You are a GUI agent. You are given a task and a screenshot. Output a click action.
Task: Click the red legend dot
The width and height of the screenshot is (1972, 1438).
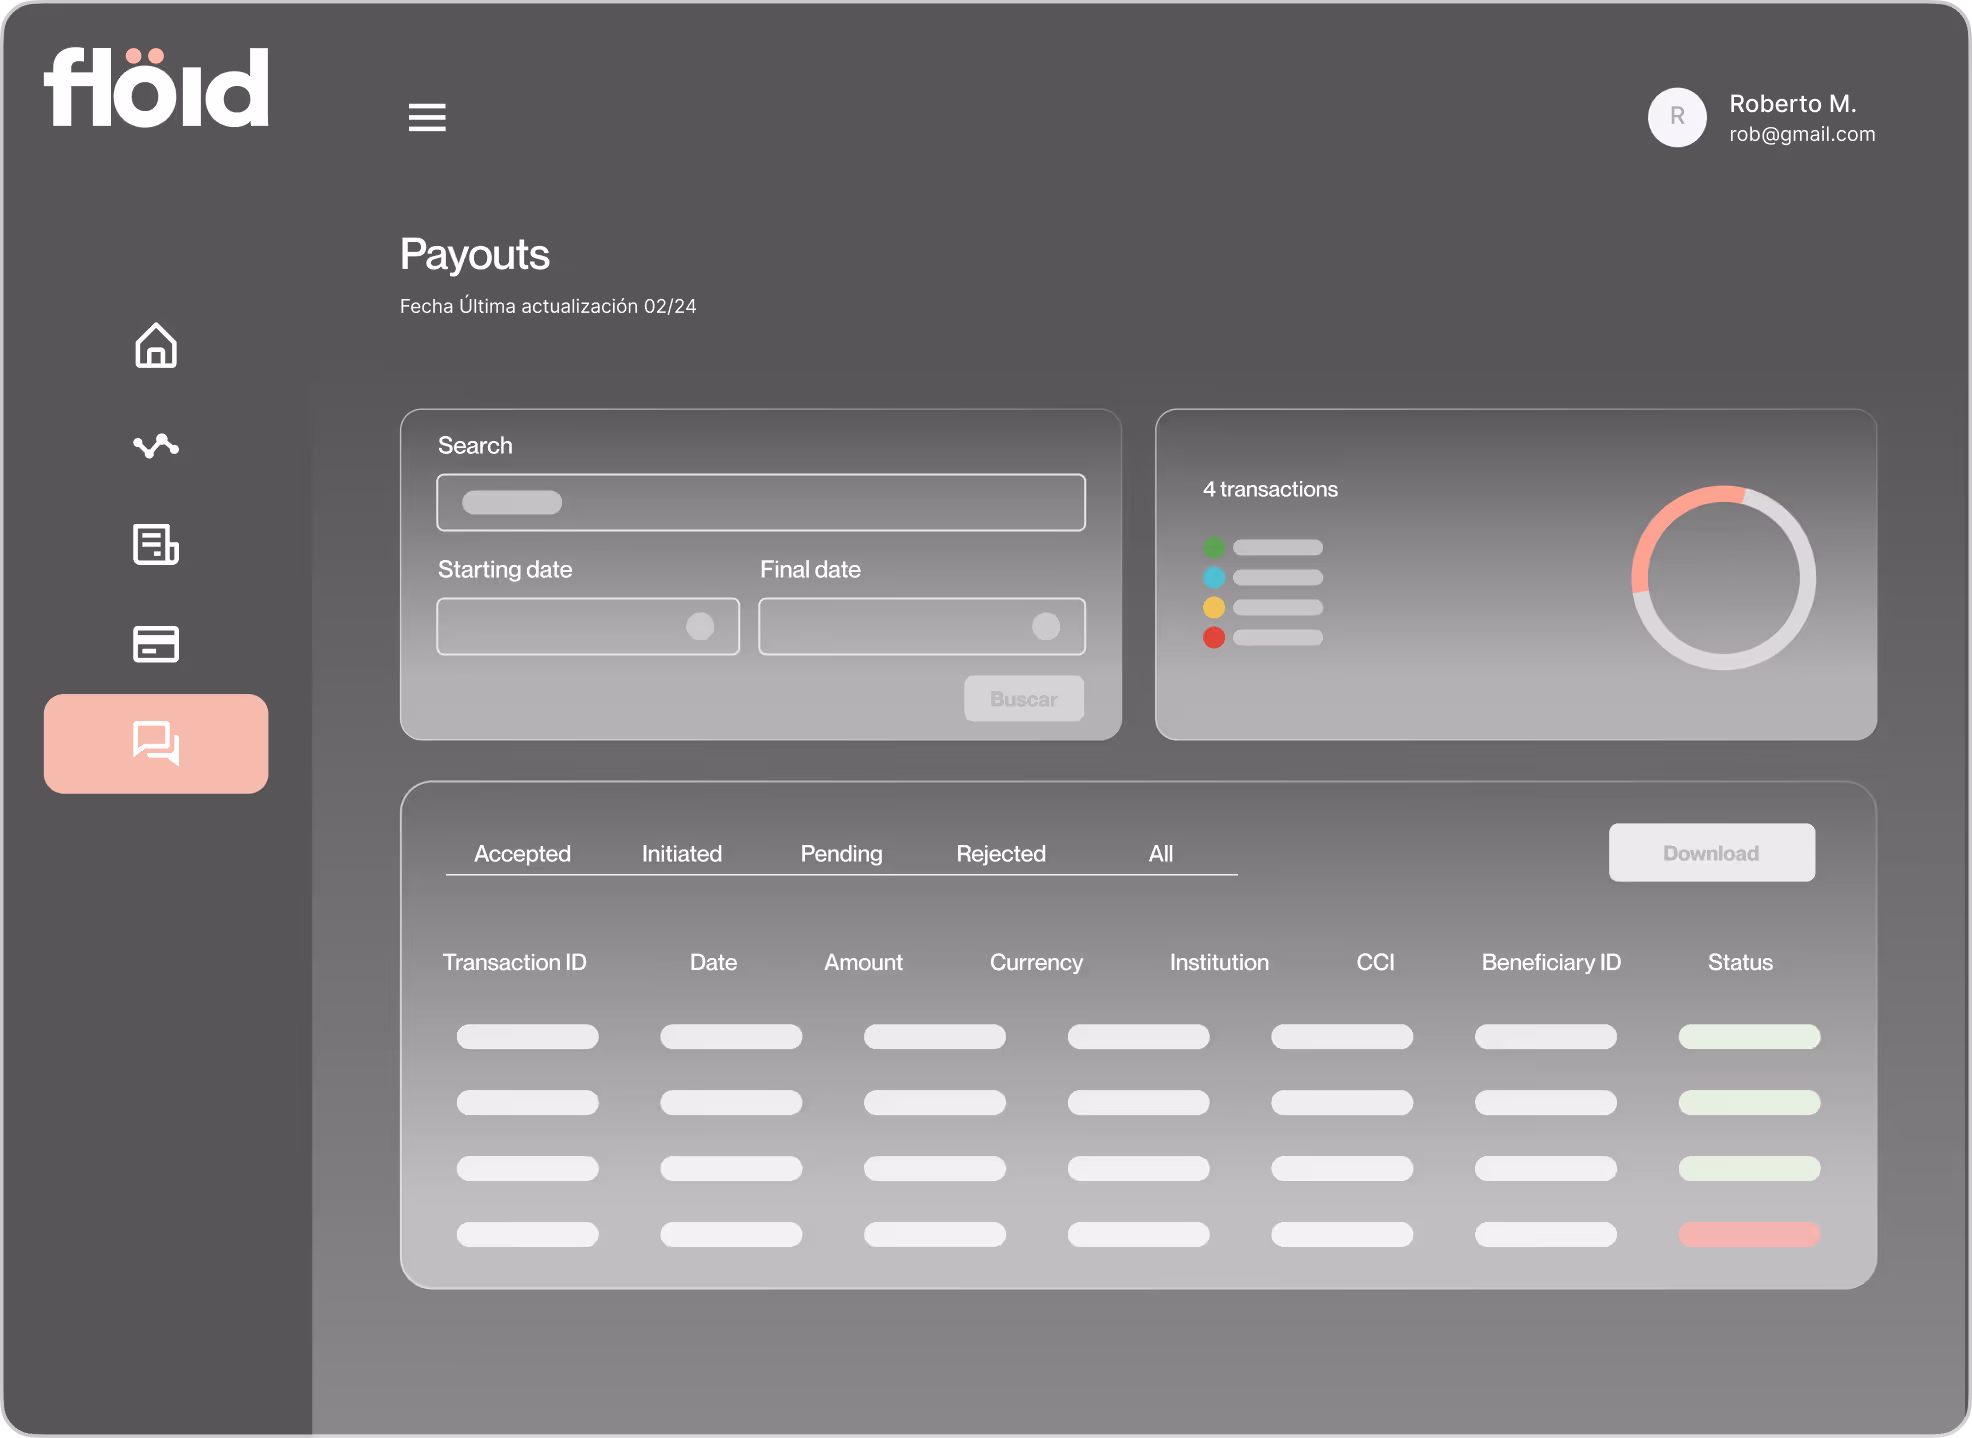pyautogui.click(x=1214, y=637)
